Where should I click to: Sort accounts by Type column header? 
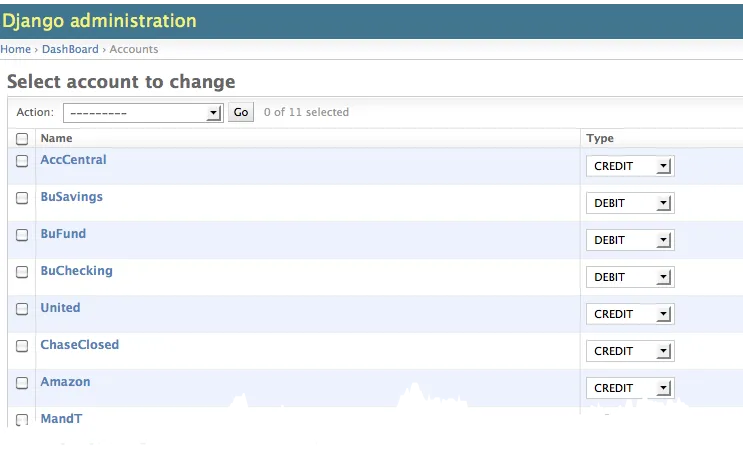tap(600, 138)
